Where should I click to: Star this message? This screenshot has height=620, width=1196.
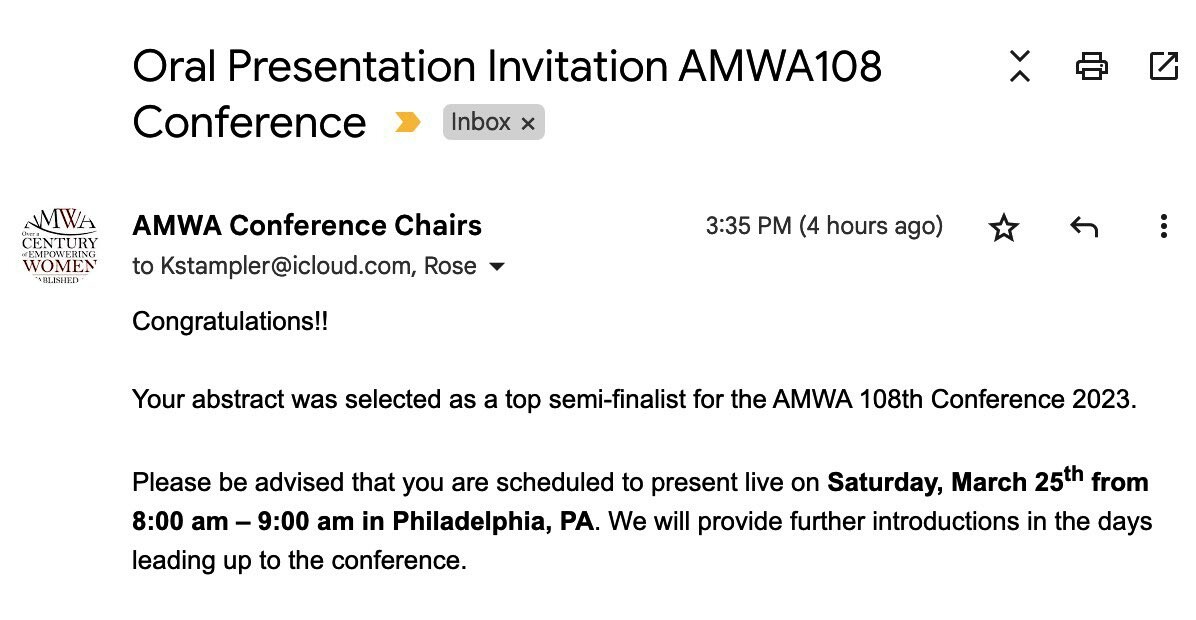click(x=1003, y=228)
